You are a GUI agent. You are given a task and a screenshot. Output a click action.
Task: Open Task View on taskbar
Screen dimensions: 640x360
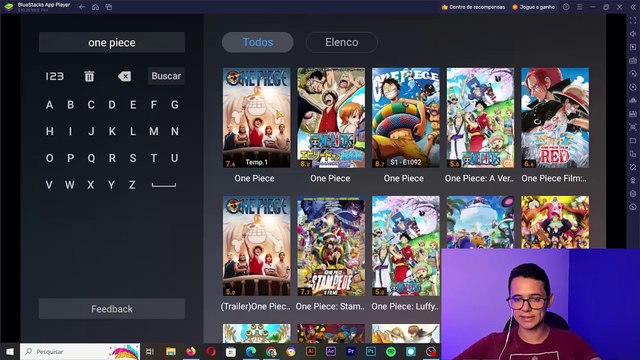[x=150, y=351]
